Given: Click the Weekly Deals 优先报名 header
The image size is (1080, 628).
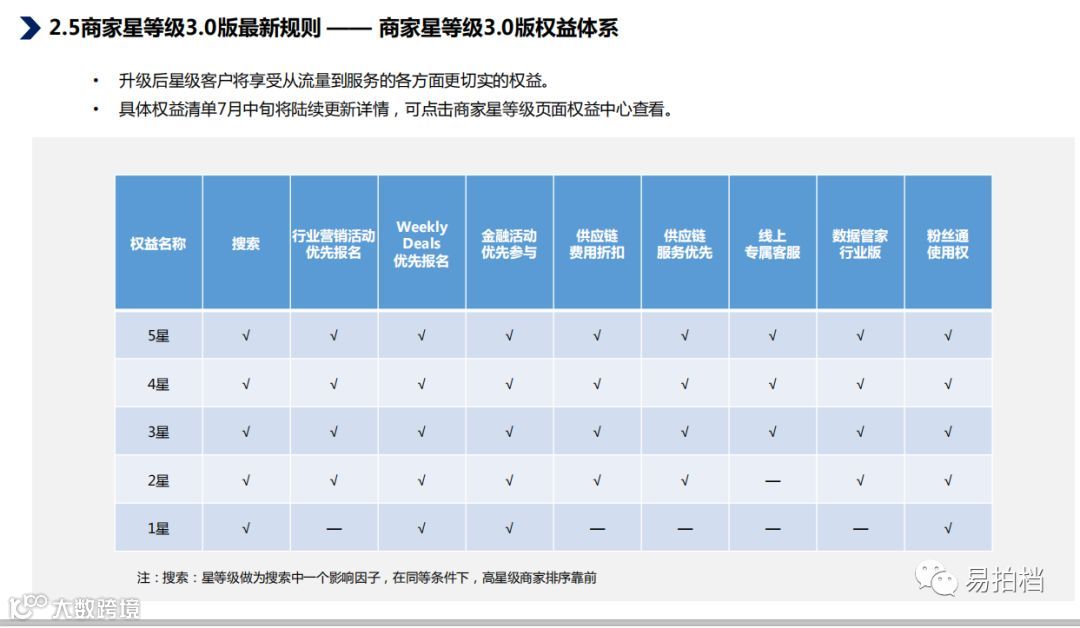Looking at the screenshot, I should [422, 242].
